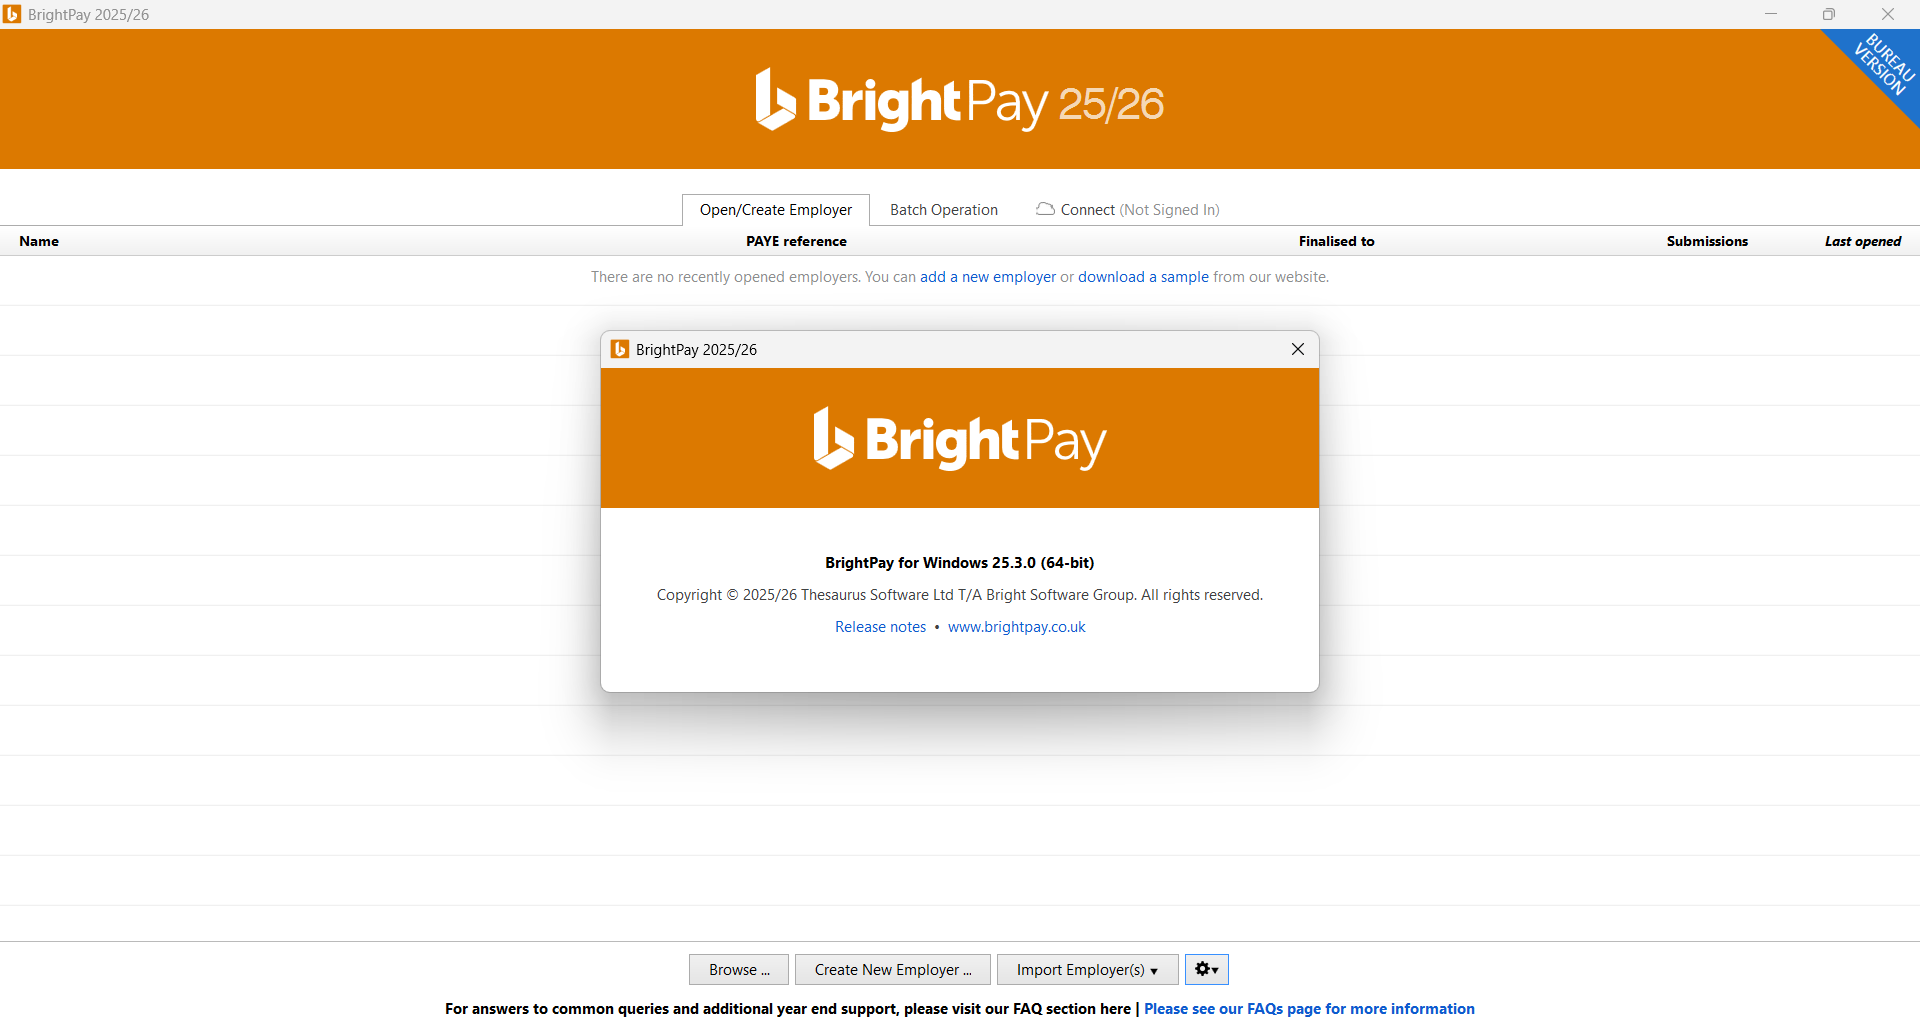Click the Browse button

tap(738, 969)
